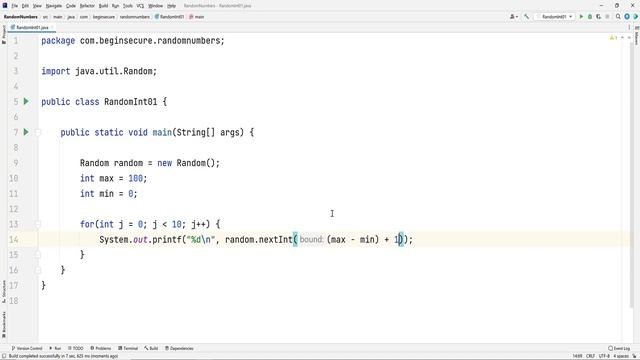Build project using the hammer icon
The width and height of the screenshot is (640, 360).
click(x=527, y=17)
